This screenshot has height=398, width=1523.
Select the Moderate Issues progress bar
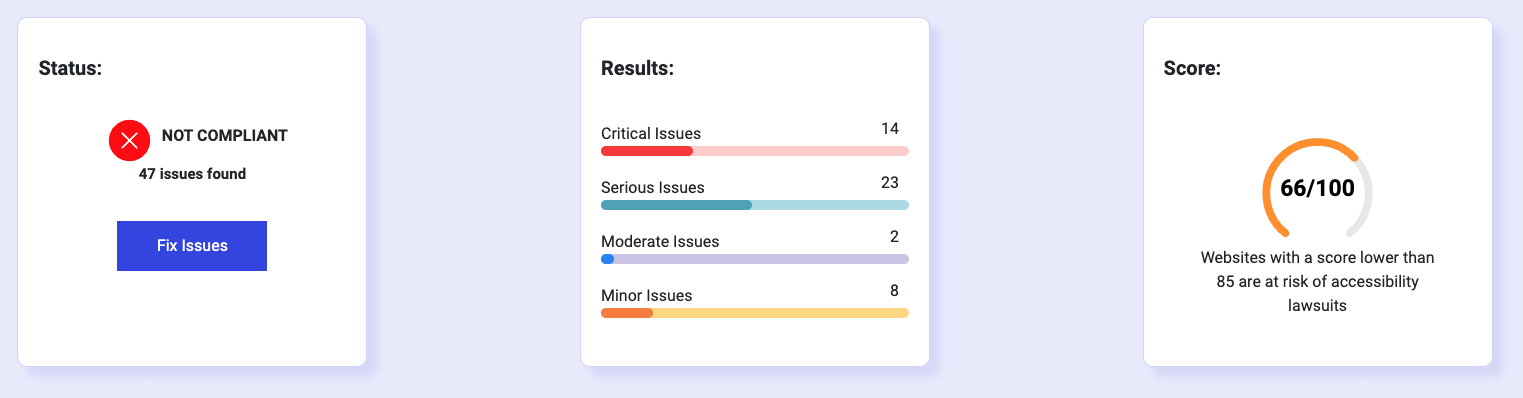coord(755,259)
